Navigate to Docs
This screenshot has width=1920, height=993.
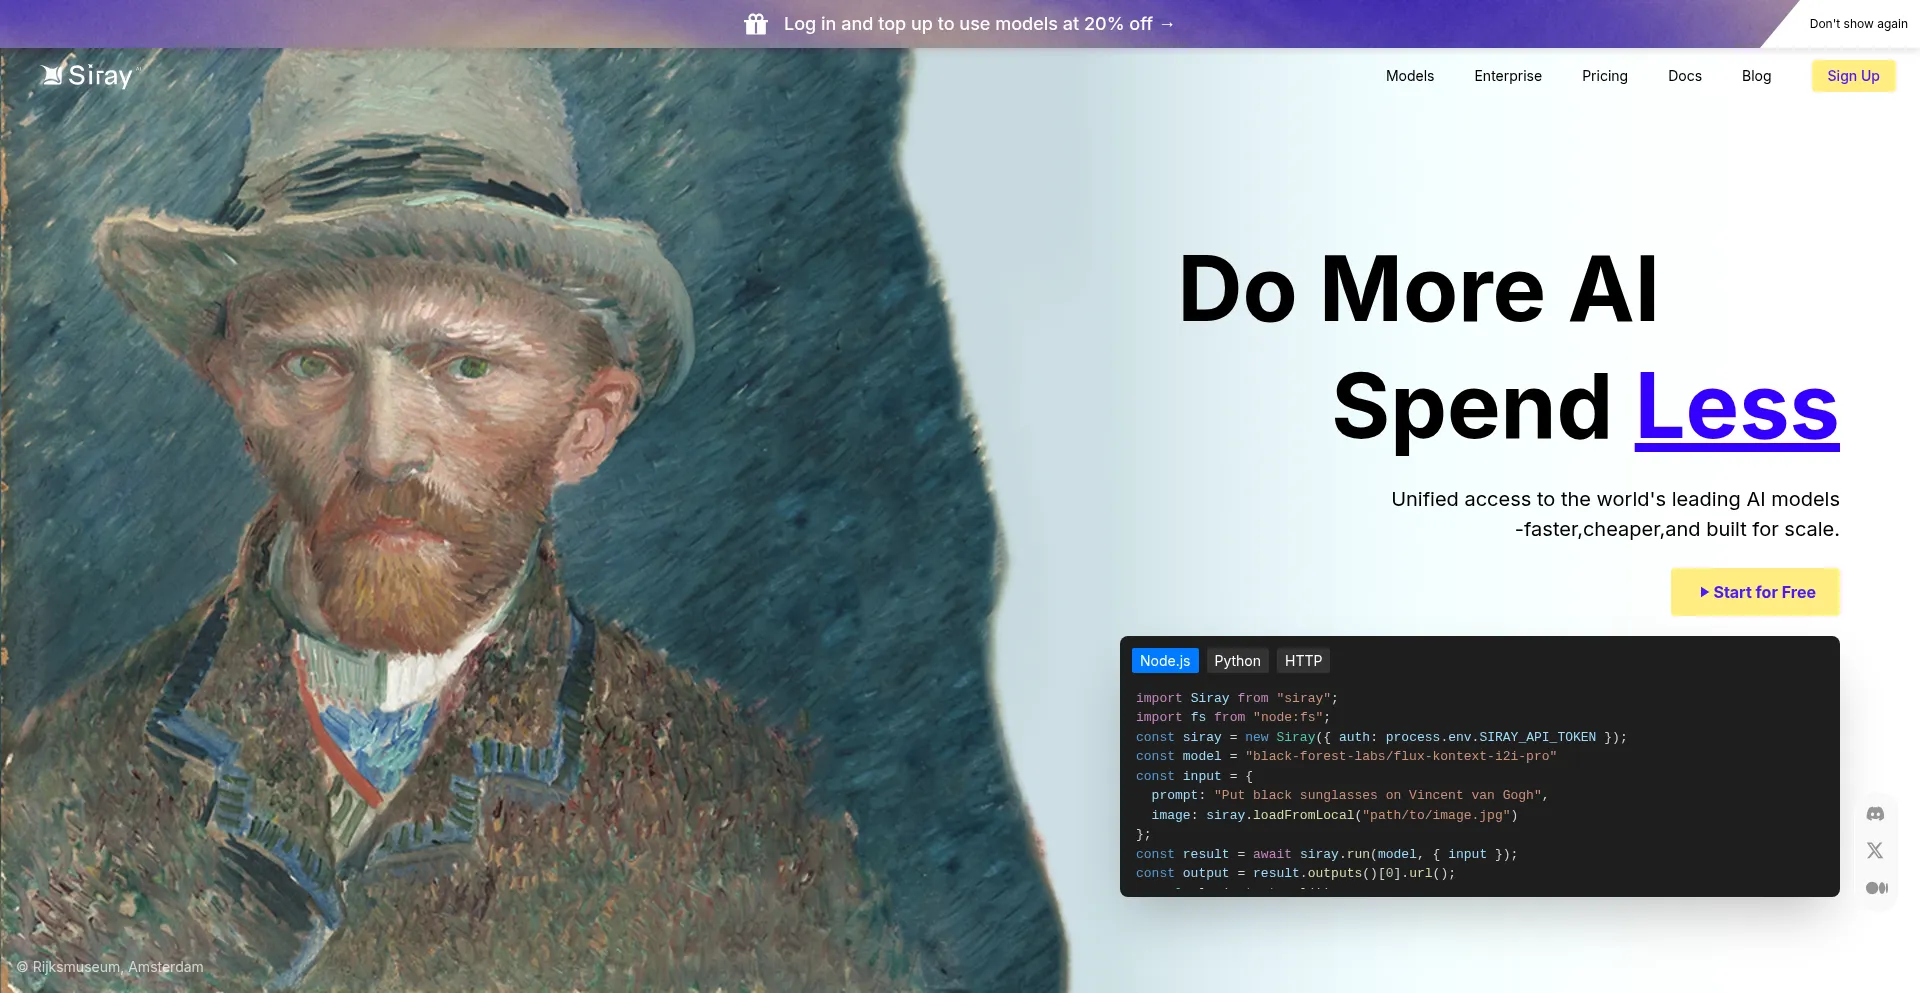tap(1685, 76)
